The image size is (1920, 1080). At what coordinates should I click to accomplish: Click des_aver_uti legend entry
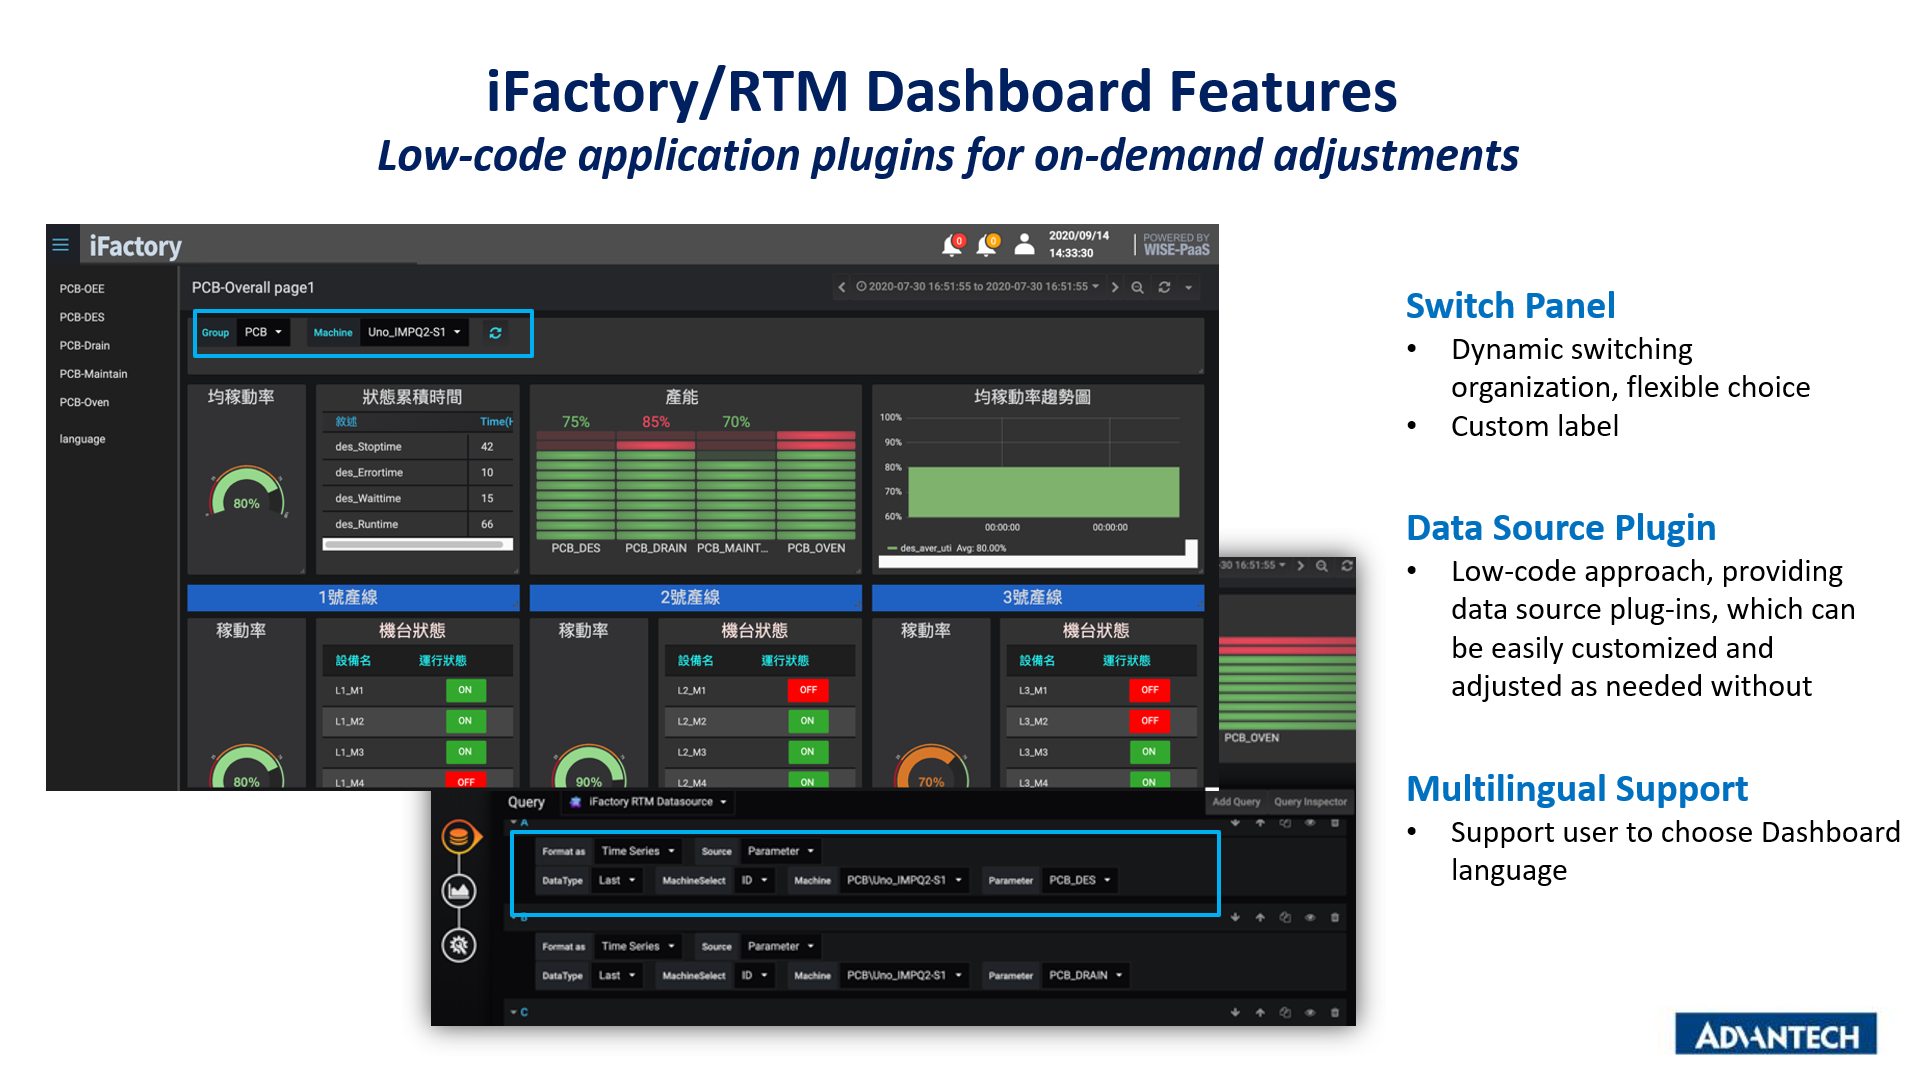(x=946, y=549)
